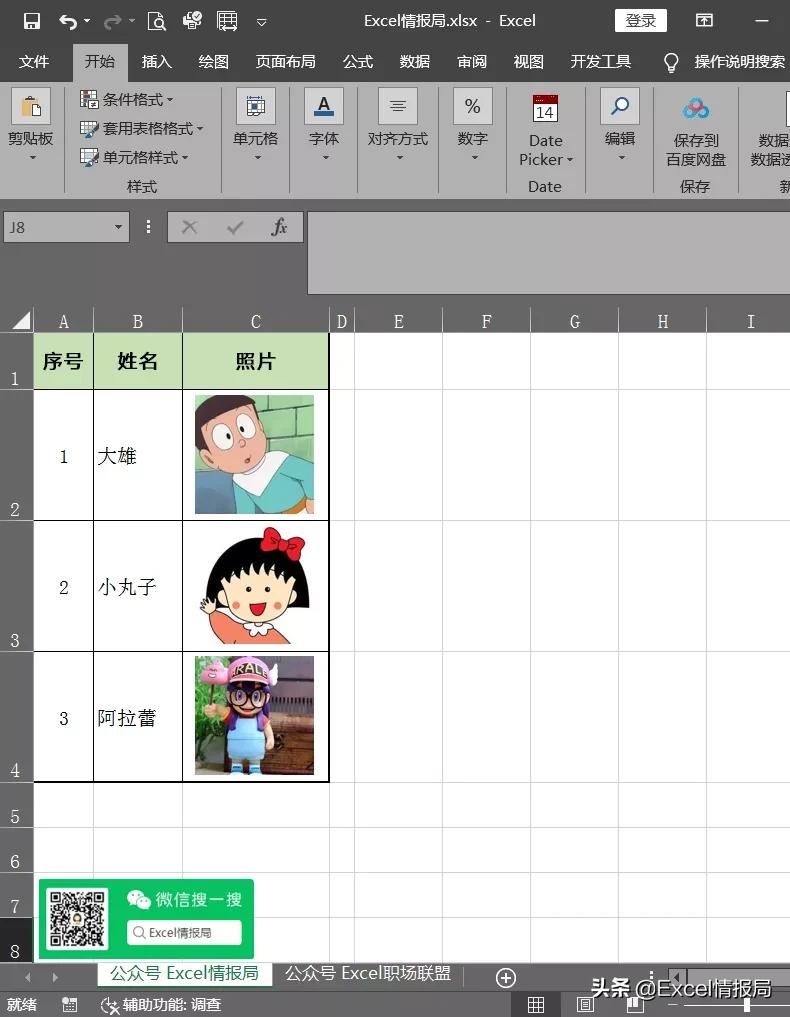Click the 姓名 header cell
790x1017 pixels.
138,361
